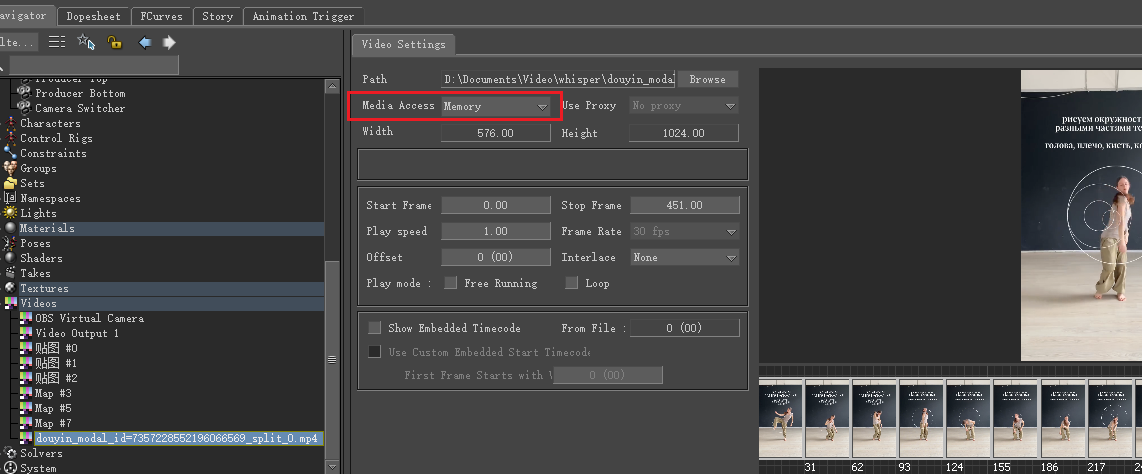1142x474 pixels.
Task: Click the star selection filter icon
Action: coord(86,42)
